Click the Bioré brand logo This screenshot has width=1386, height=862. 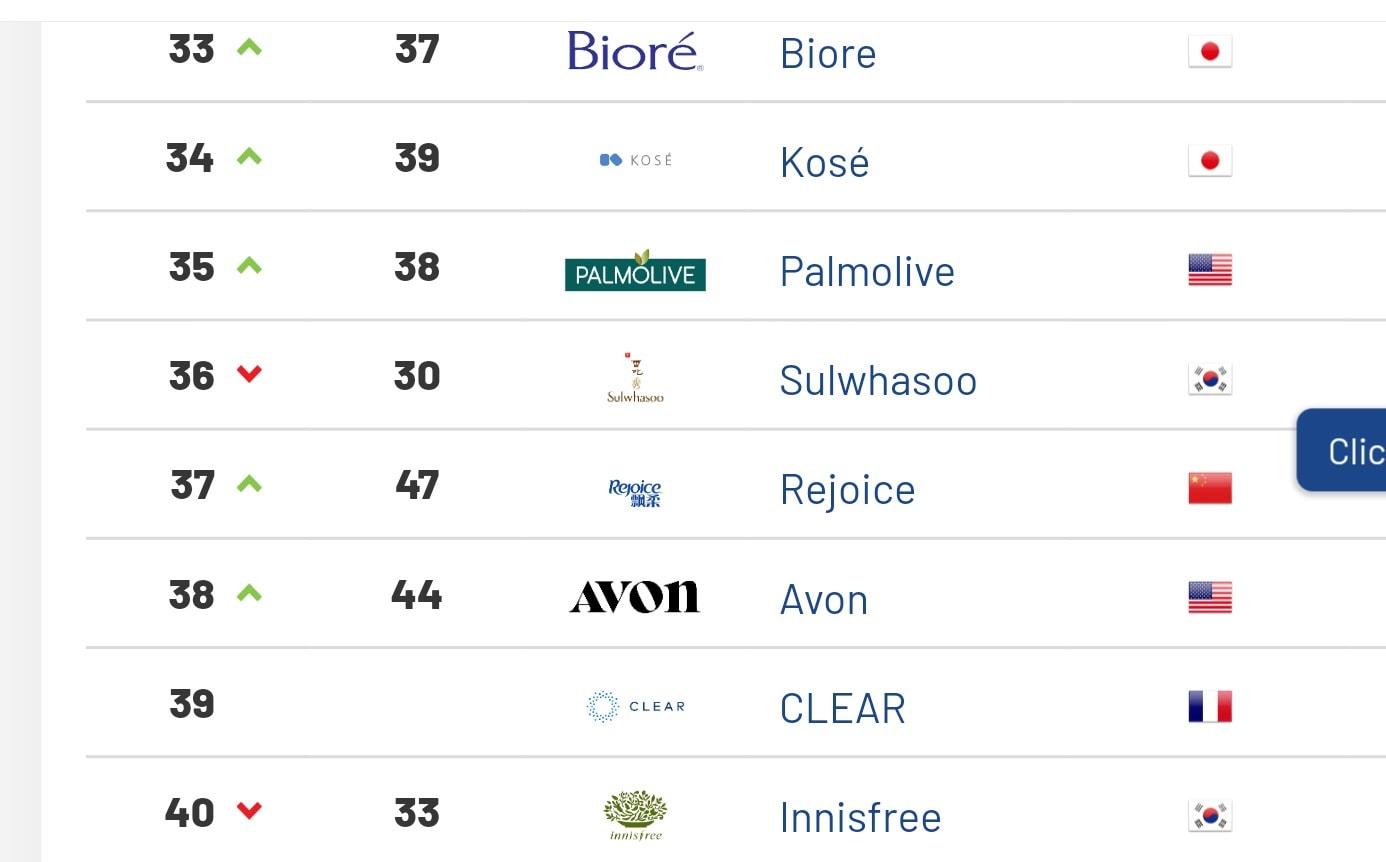click(x=635, y=51)
